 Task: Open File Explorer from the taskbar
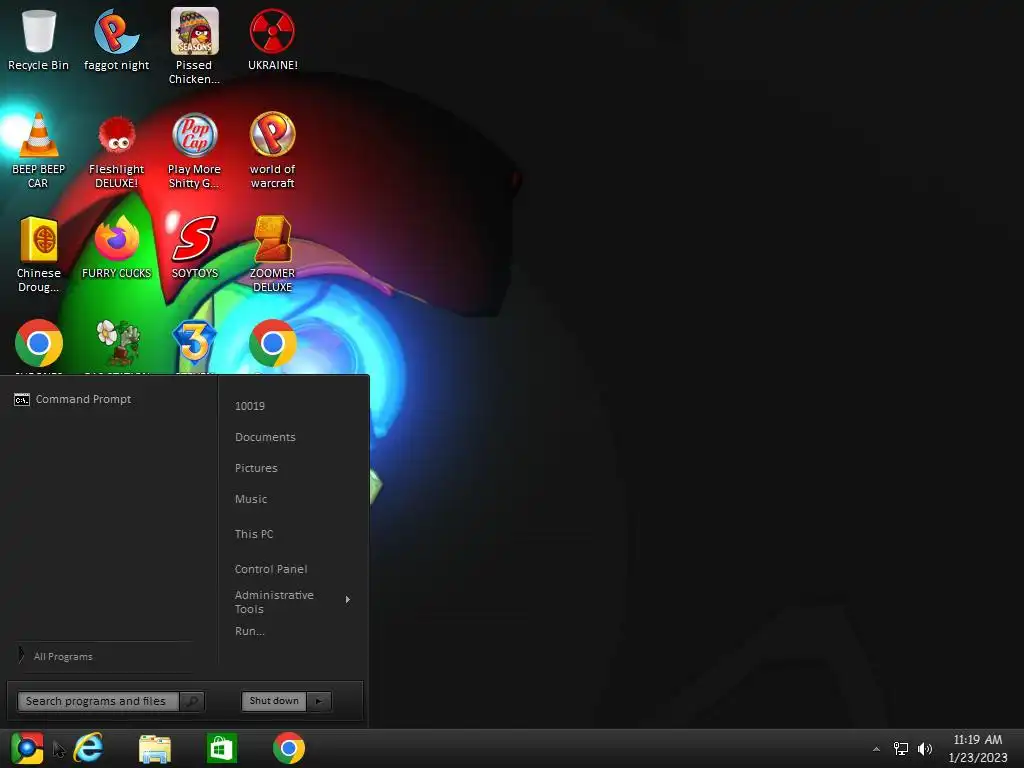(155, 748)
